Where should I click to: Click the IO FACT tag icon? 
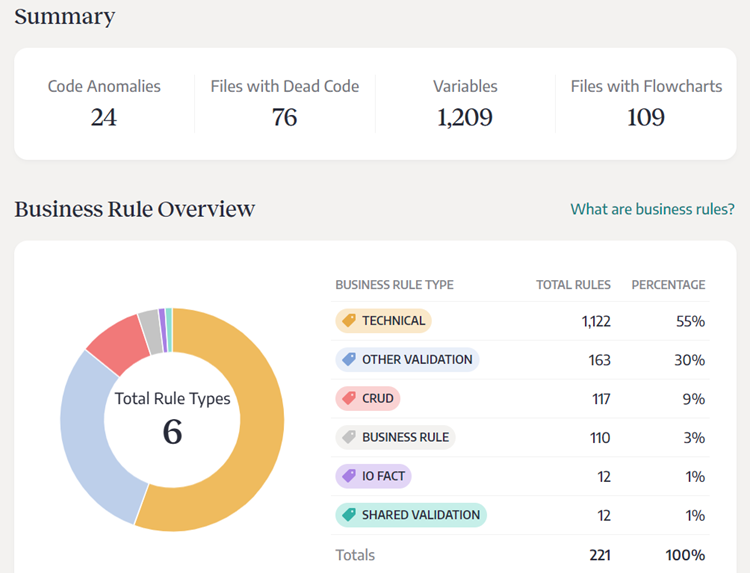tap(349, 476)
